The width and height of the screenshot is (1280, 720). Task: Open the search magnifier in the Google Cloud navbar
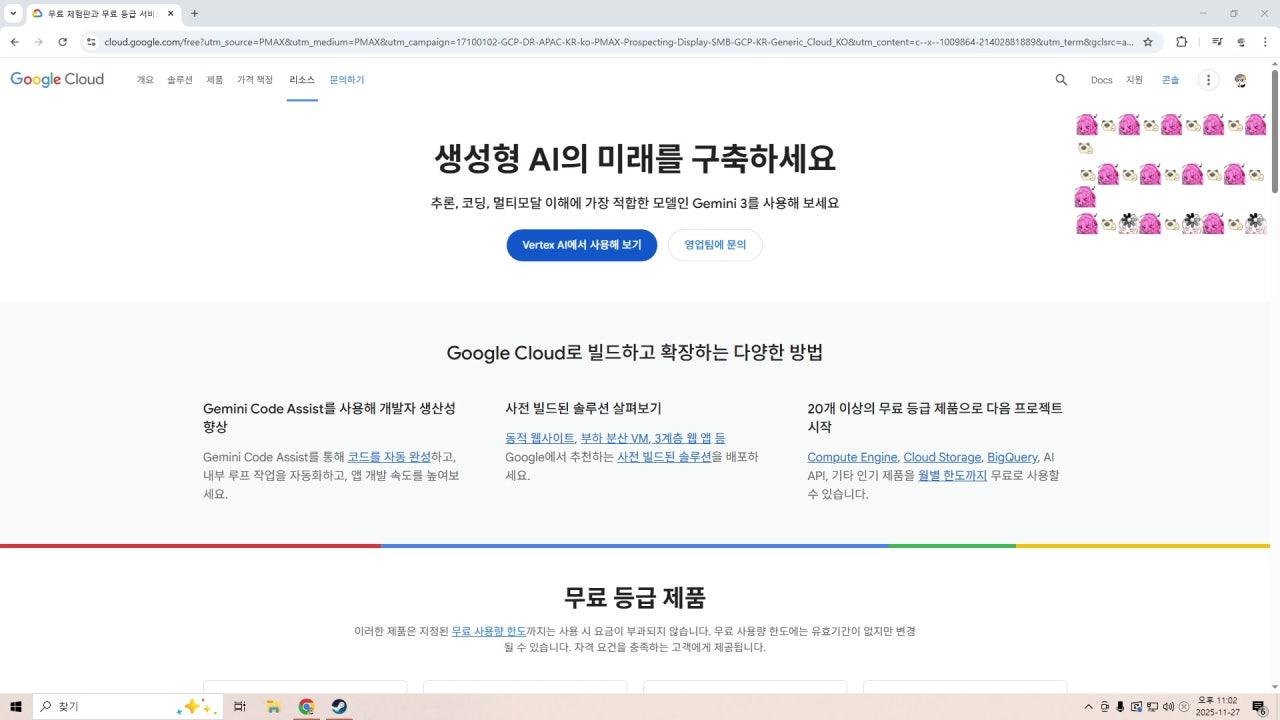click(x=1060, y=80)
